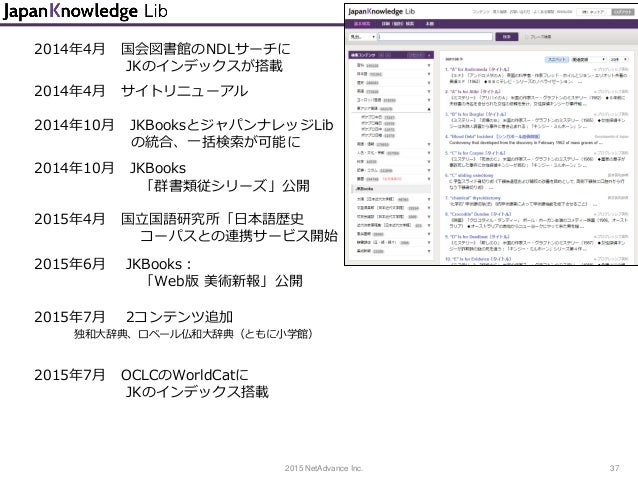Click the slide title JapanKnowledge Lib
Image resolution: width=638 pixels, height=479 pixels.
[85, 11]
